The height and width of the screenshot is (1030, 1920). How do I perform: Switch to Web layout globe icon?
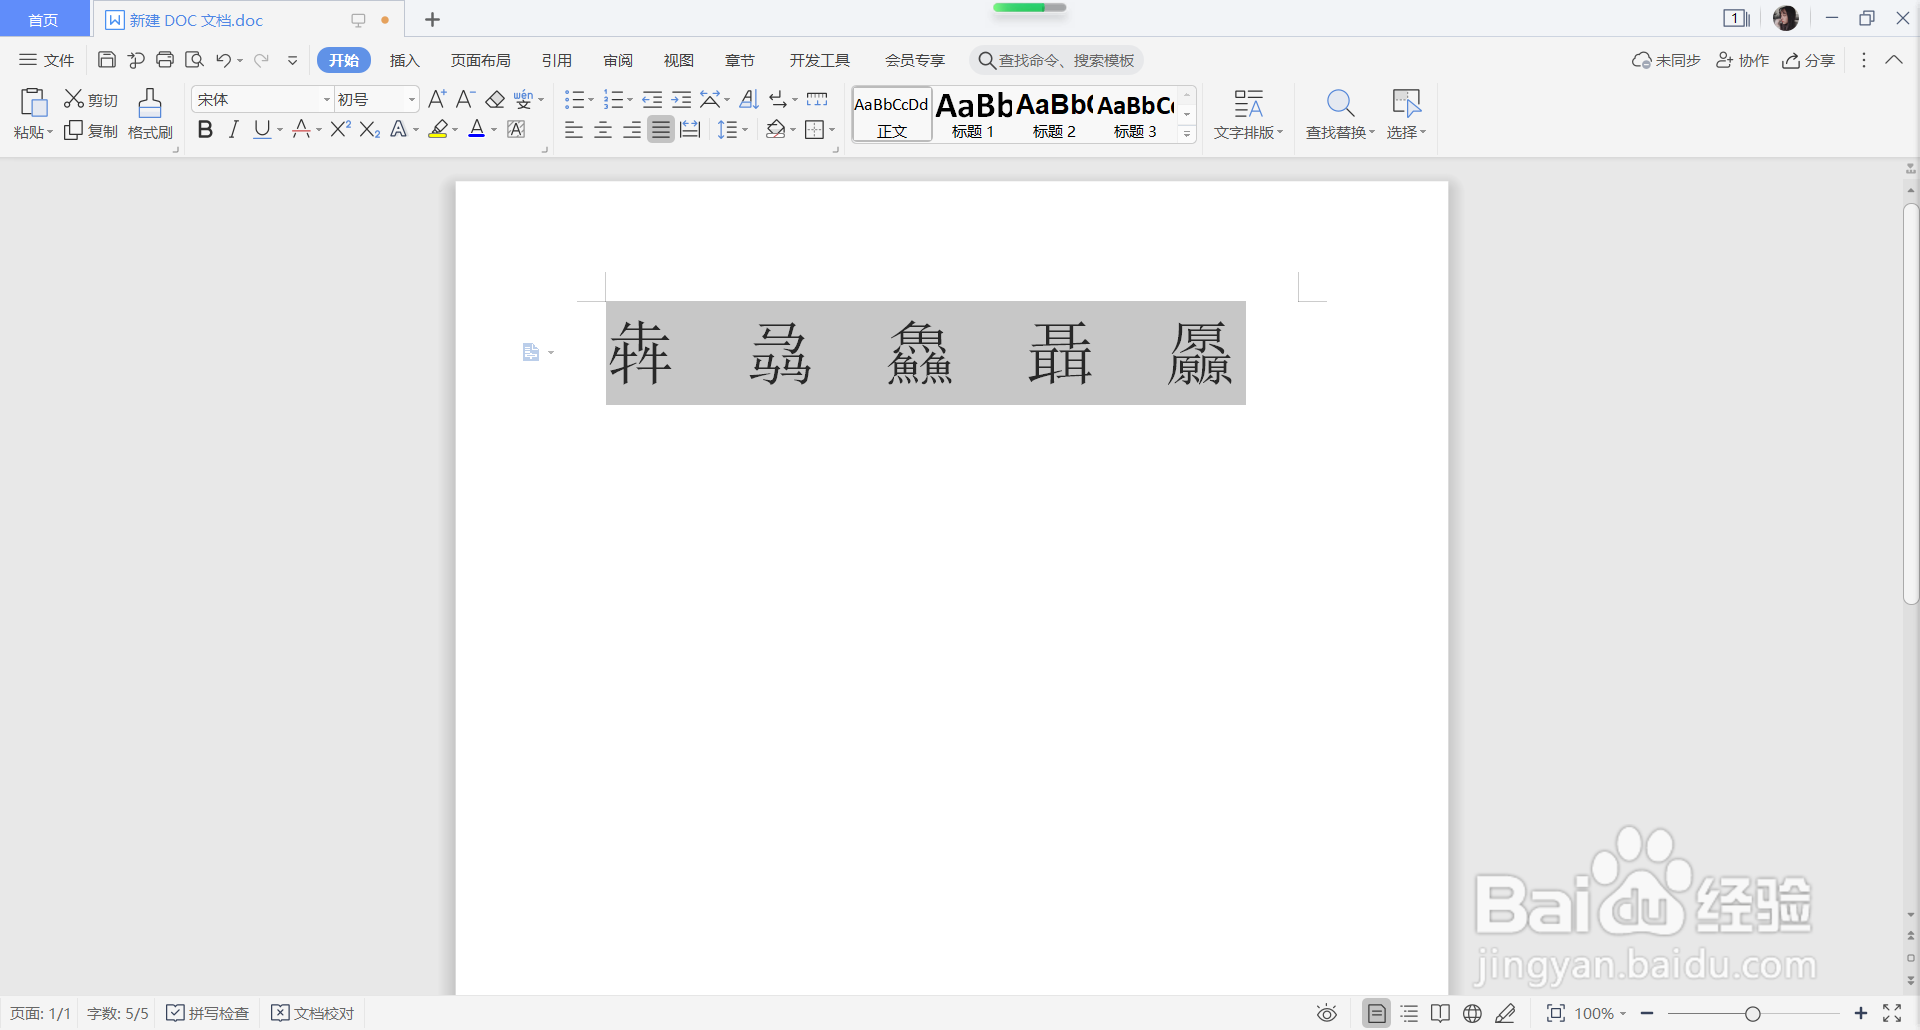[x=1472, y=1013]
